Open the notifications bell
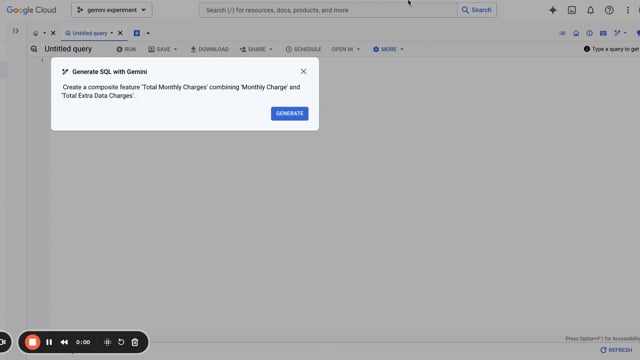Image resolution: width=640 pixels, height=360 pixels. pos(591,10)
